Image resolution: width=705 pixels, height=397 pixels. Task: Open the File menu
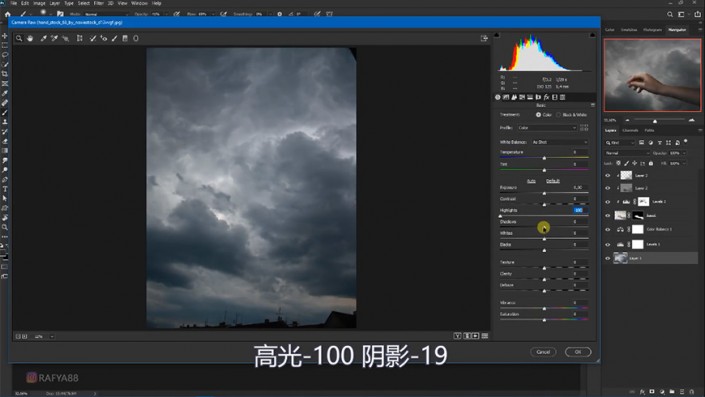click(x=13, y=3)
